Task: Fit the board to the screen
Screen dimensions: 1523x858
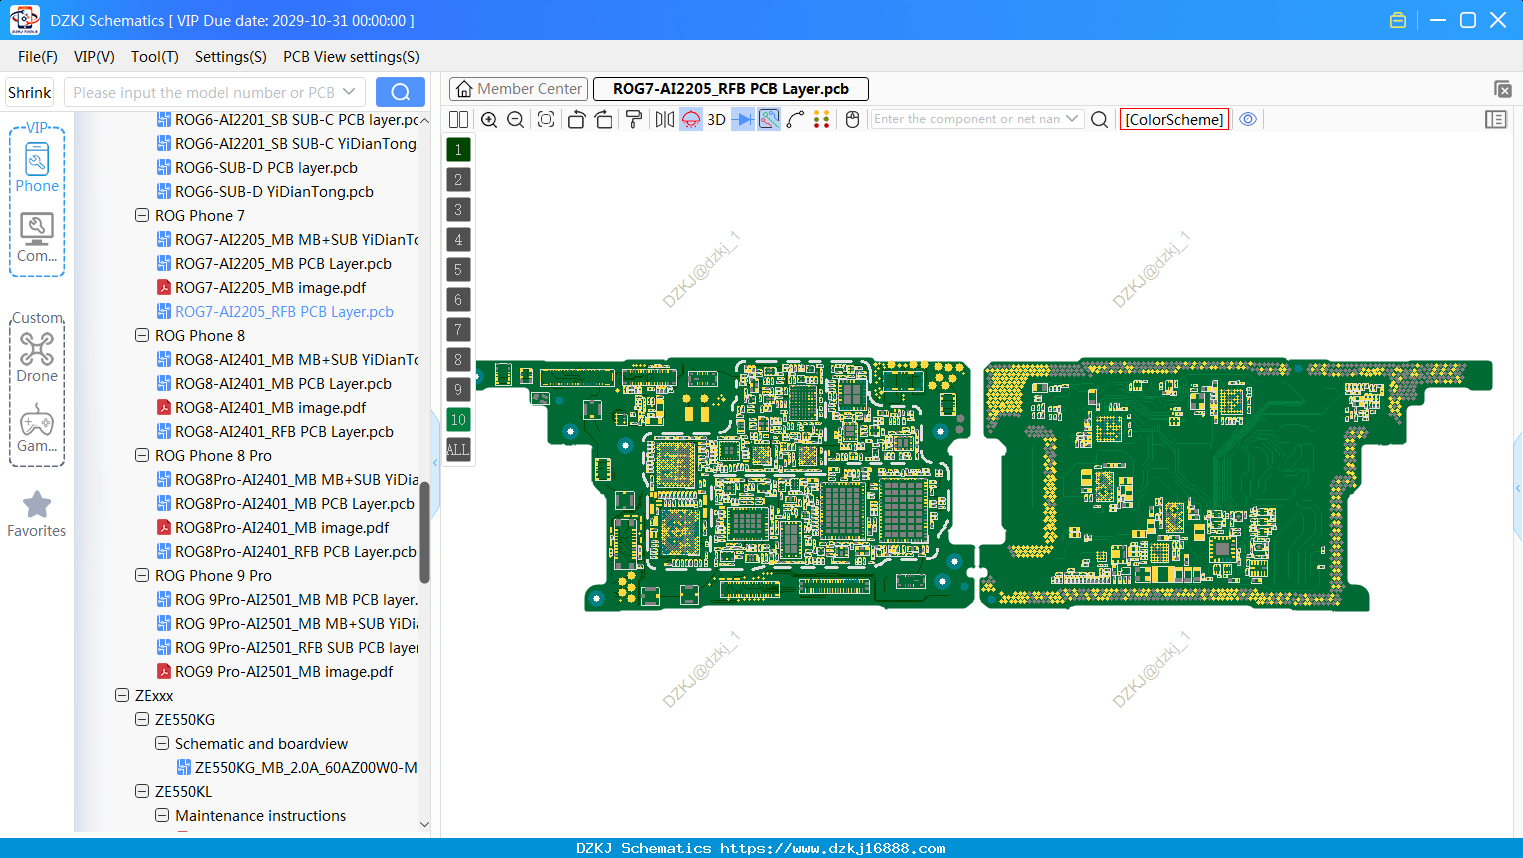Action: [x=546, y=119]
